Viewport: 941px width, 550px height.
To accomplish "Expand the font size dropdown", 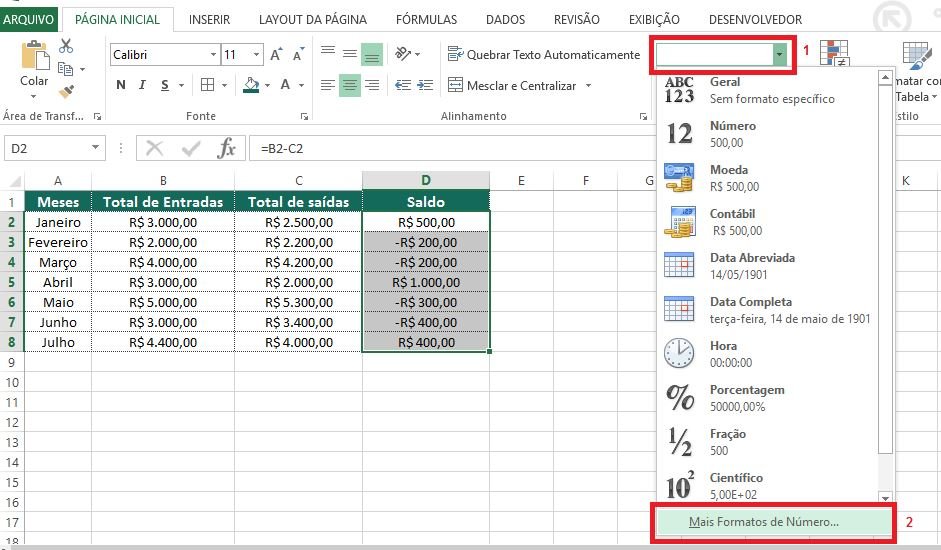I will [257, 55].
